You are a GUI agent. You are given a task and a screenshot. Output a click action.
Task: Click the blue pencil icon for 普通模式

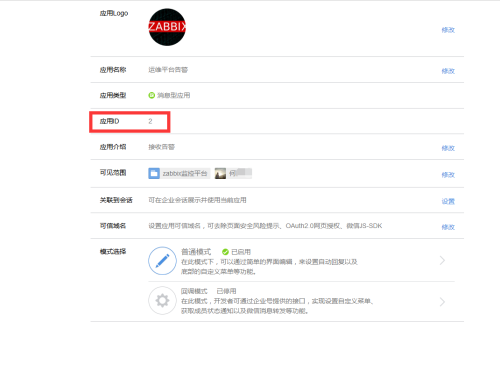tap(162, 261)
